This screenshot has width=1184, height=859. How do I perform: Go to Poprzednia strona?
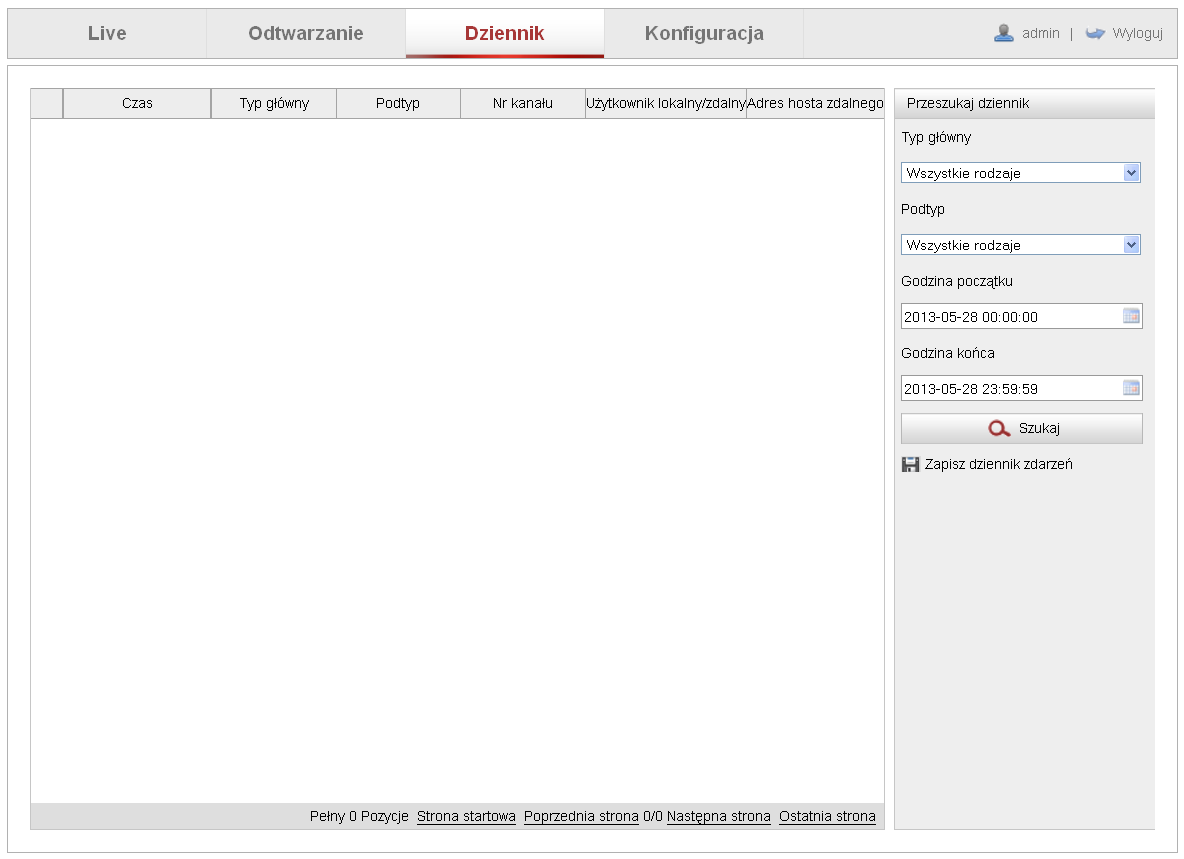click(x=581, y=816)
